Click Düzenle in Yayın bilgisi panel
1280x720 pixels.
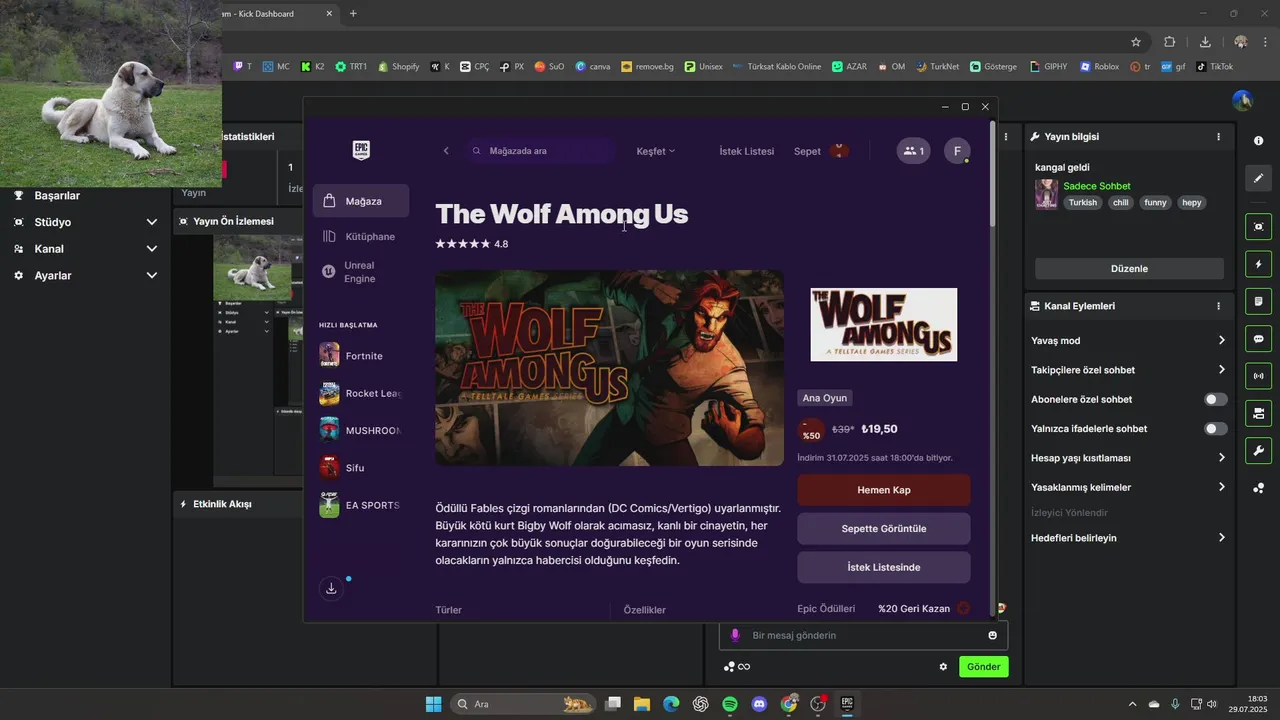click(1129, 269)
